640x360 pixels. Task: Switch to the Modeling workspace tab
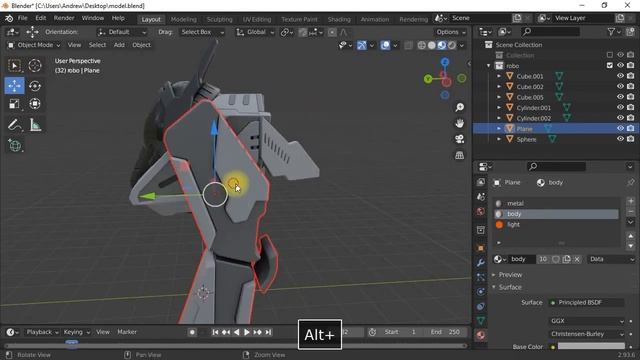[184, 19]
